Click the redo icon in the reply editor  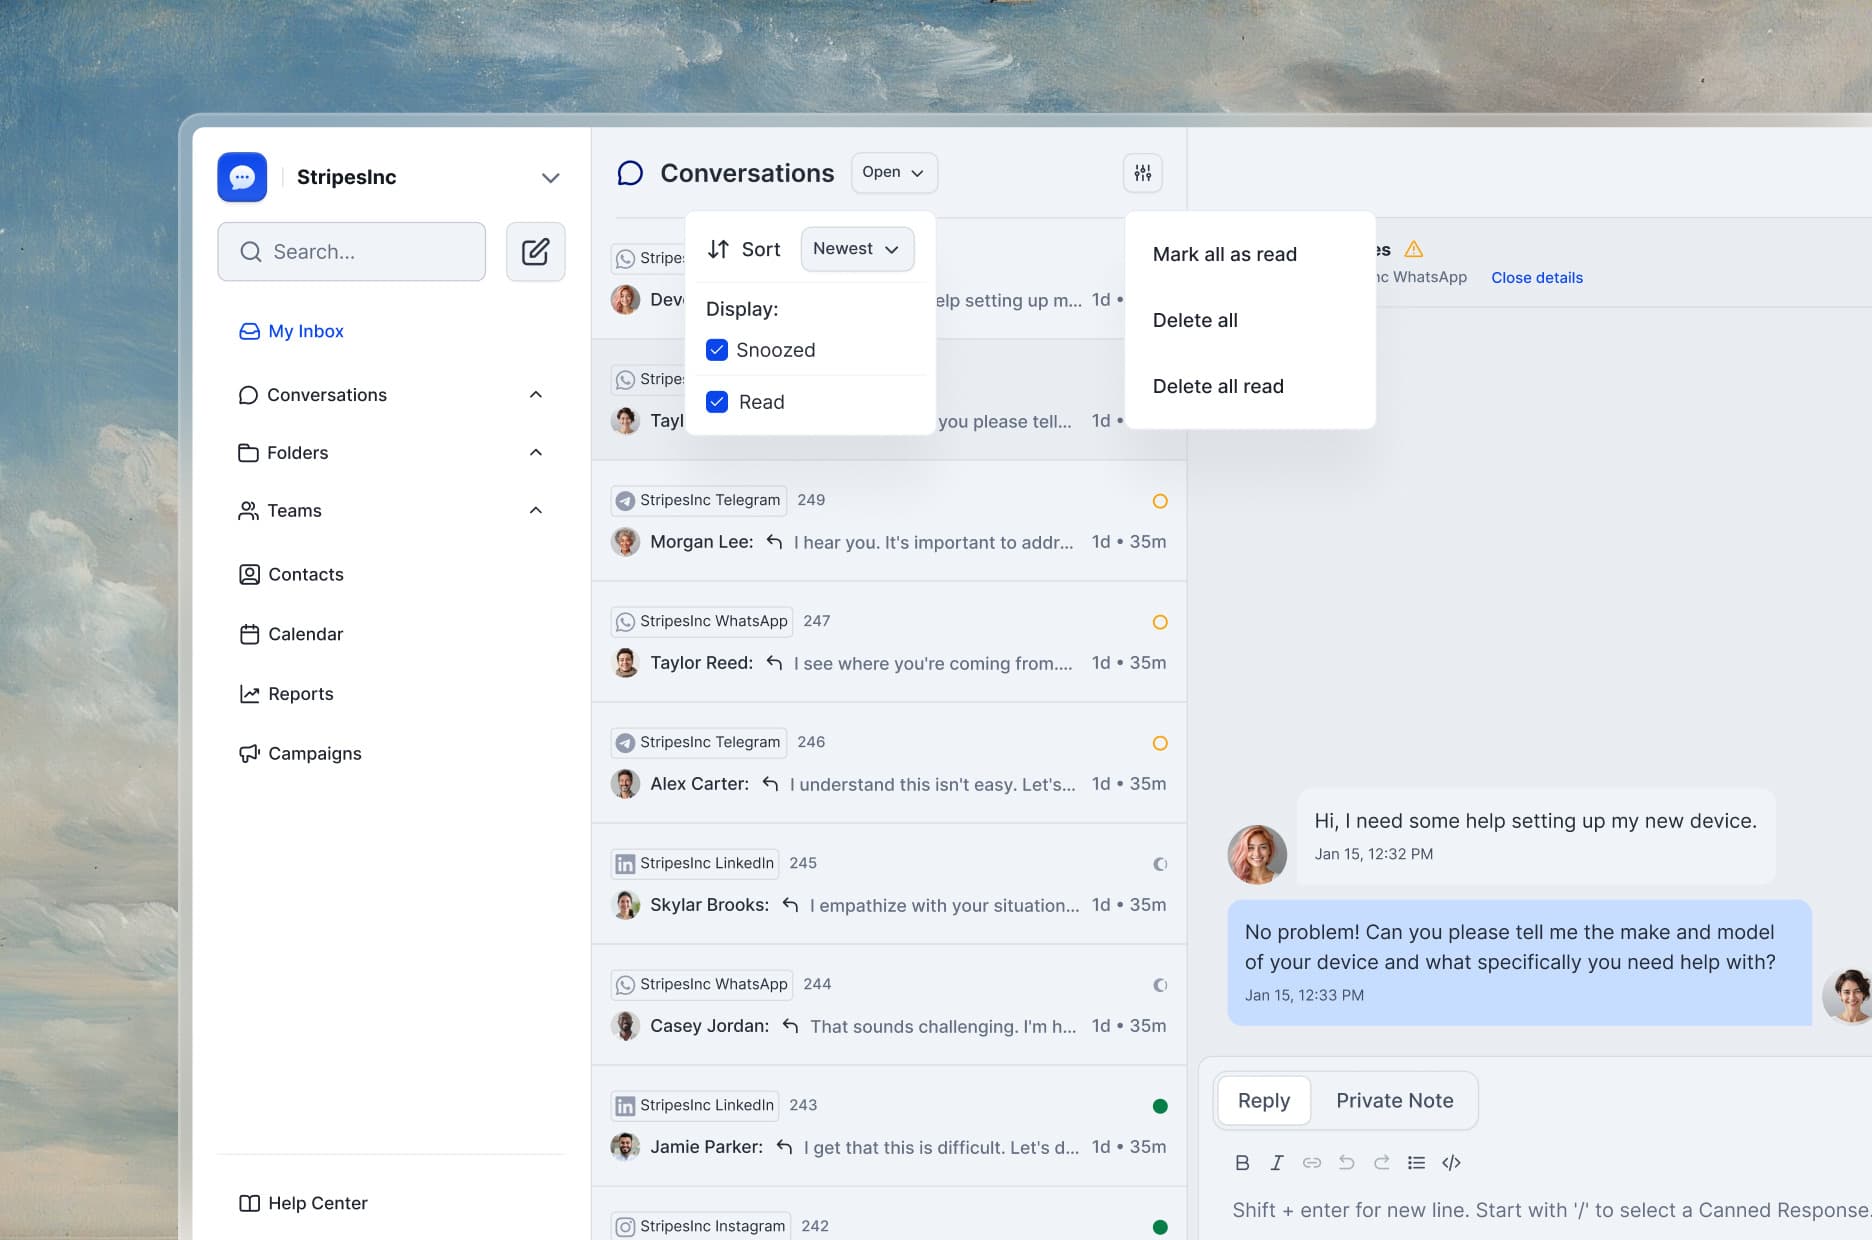pos(1381,1162)
